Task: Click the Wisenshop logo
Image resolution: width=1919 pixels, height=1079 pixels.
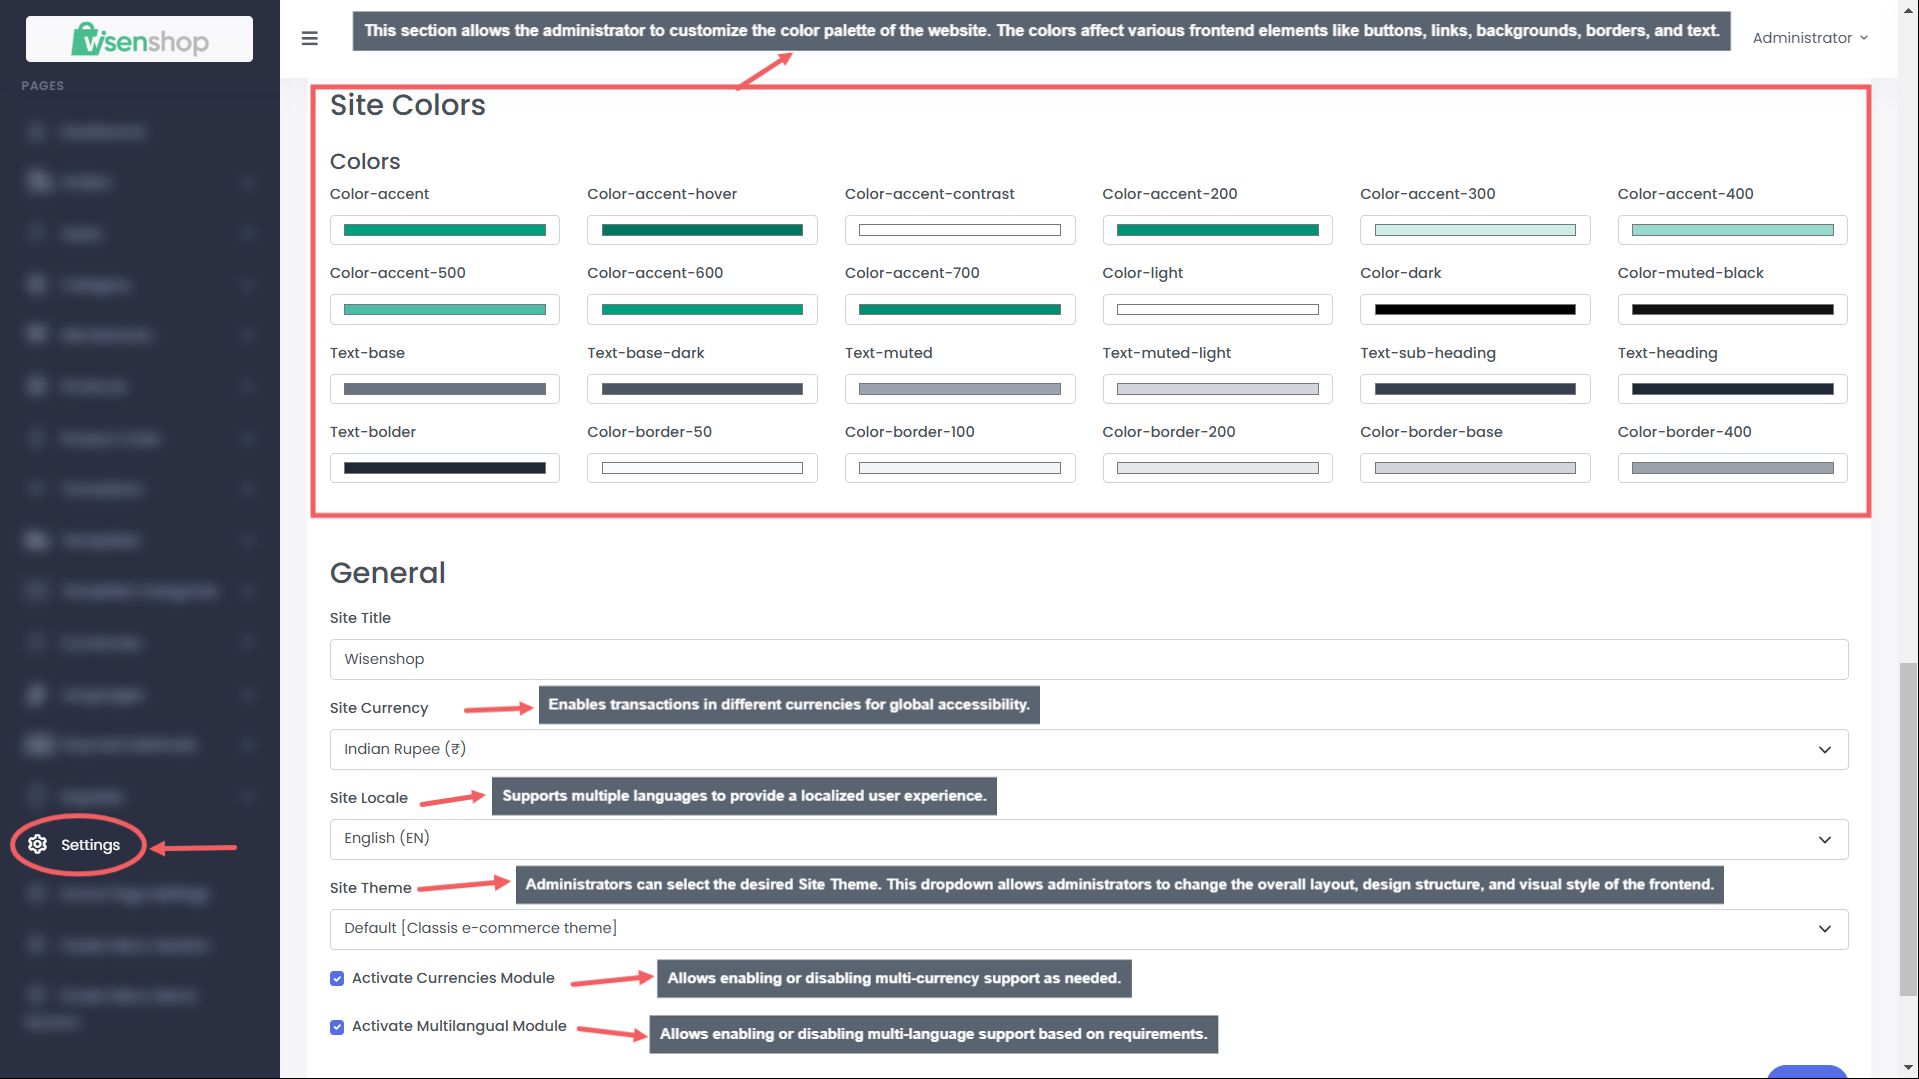Action: pos(140,39)
